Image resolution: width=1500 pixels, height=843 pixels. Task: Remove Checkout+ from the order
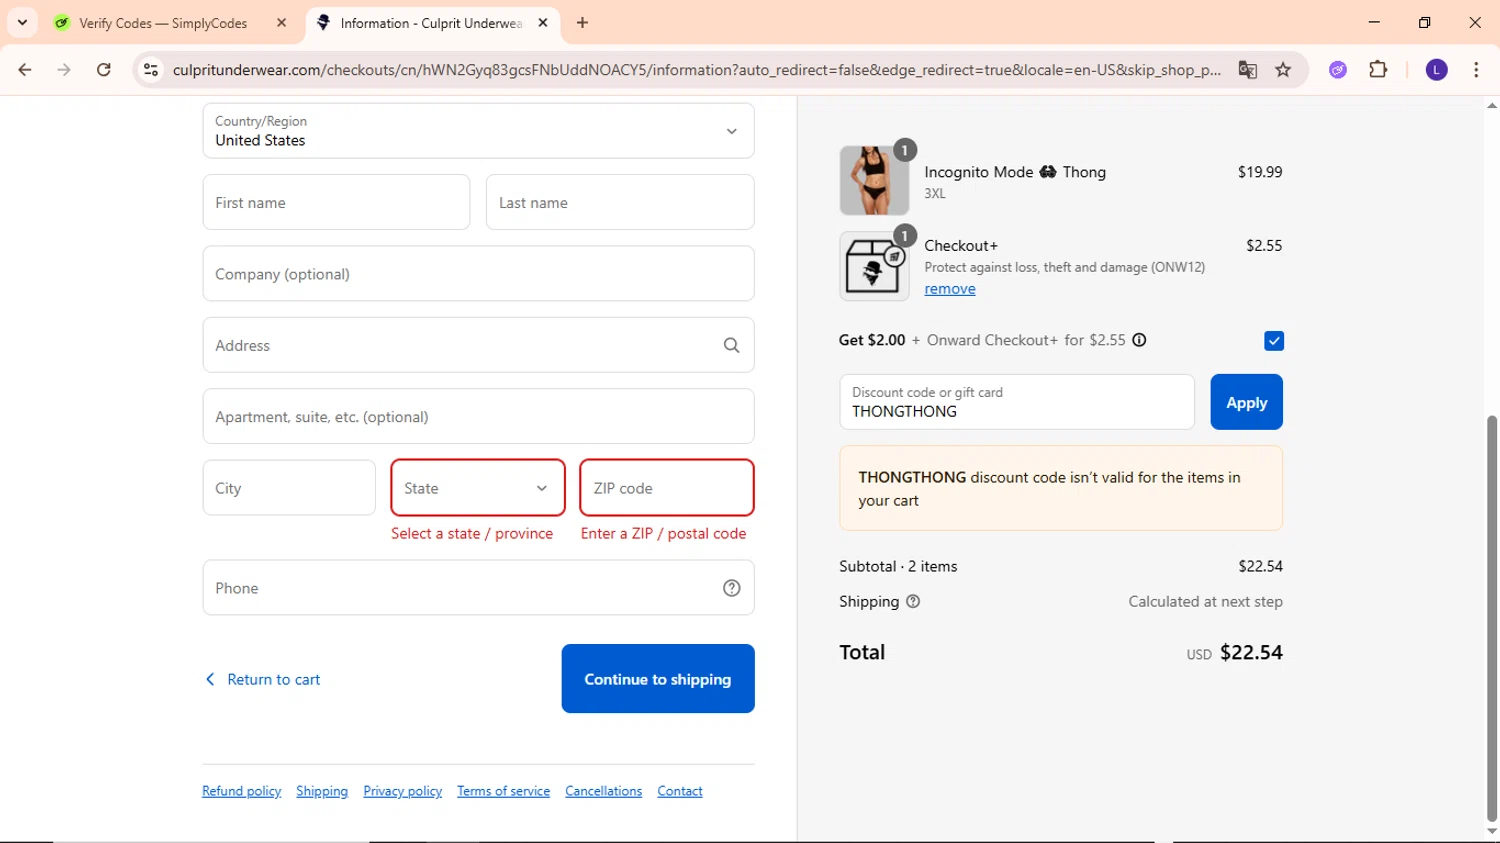[x=950, y=289]
